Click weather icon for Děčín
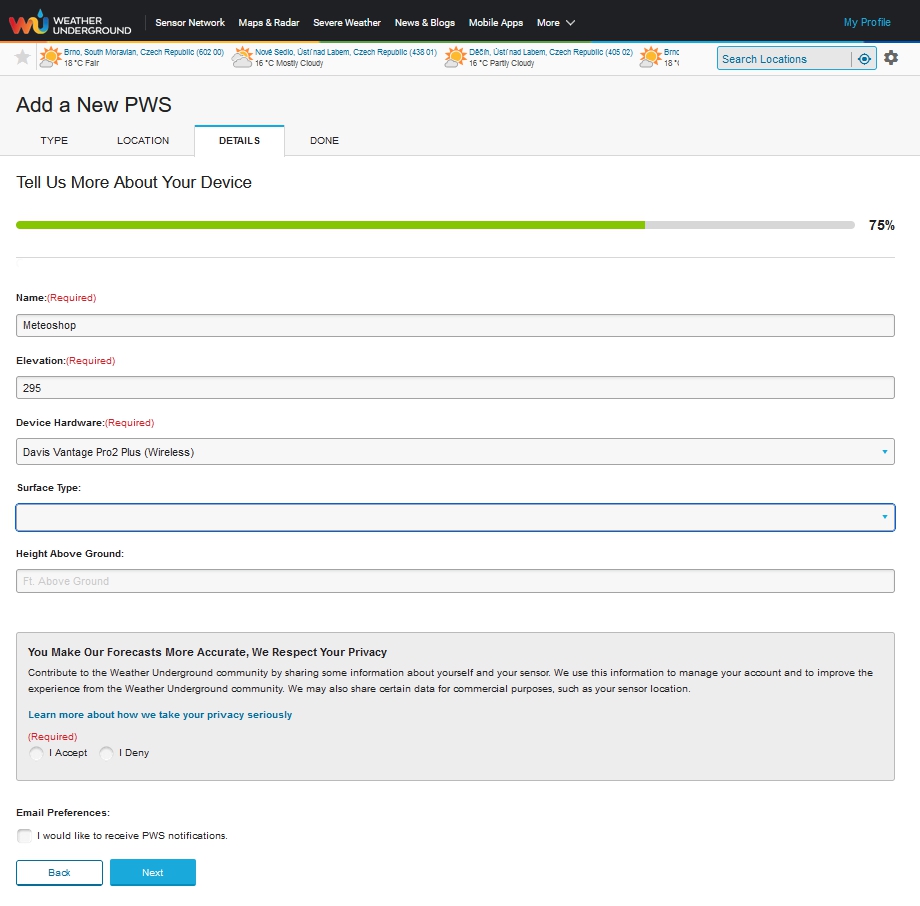Image resolution: width=920 pixels, height=906 pixels. [x=456, y=58]
